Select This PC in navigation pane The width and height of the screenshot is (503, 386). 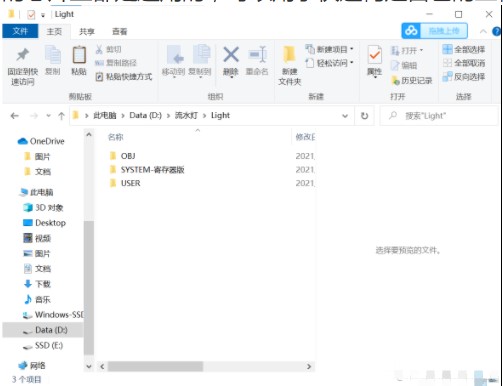36,192
